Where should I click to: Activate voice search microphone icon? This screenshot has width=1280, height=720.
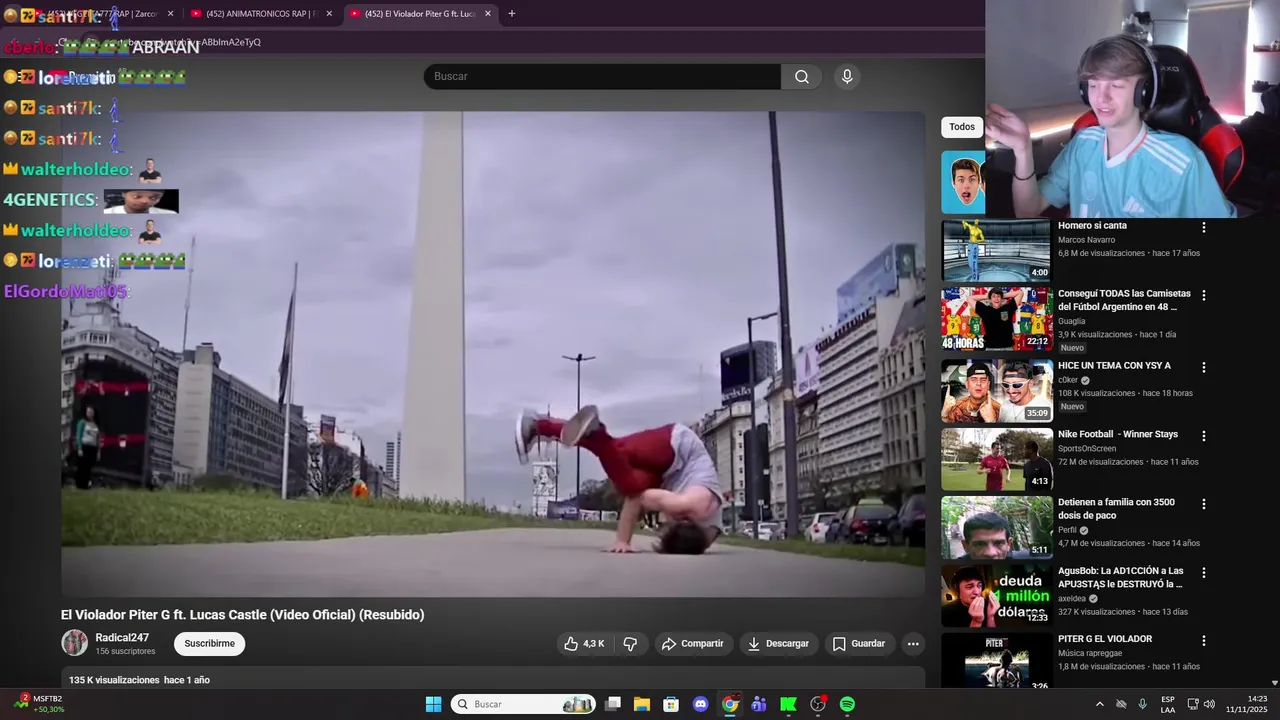[847, 77]
